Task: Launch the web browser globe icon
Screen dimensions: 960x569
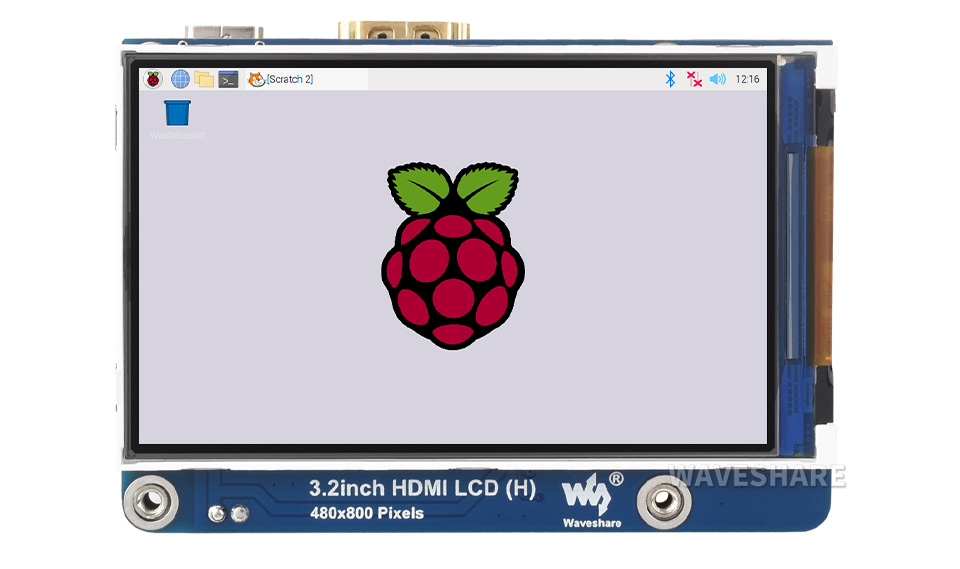Action: (180, 79)
